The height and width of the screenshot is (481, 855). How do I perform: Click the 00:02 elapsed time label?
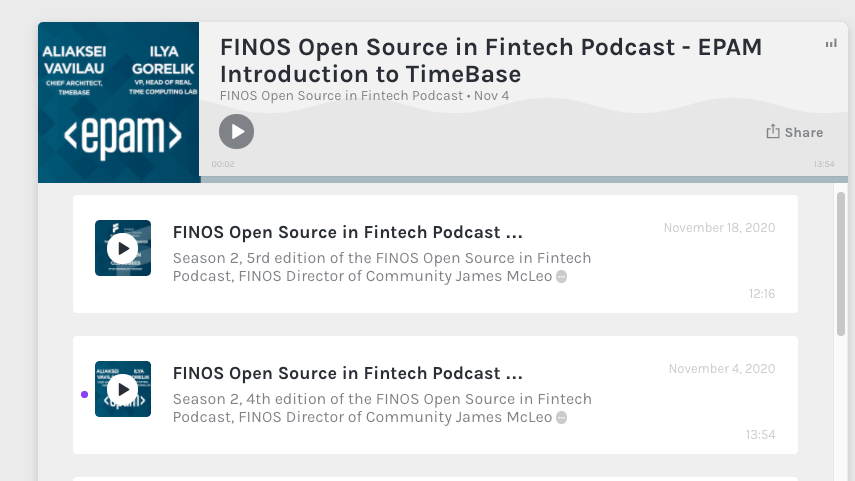(223, 164)
